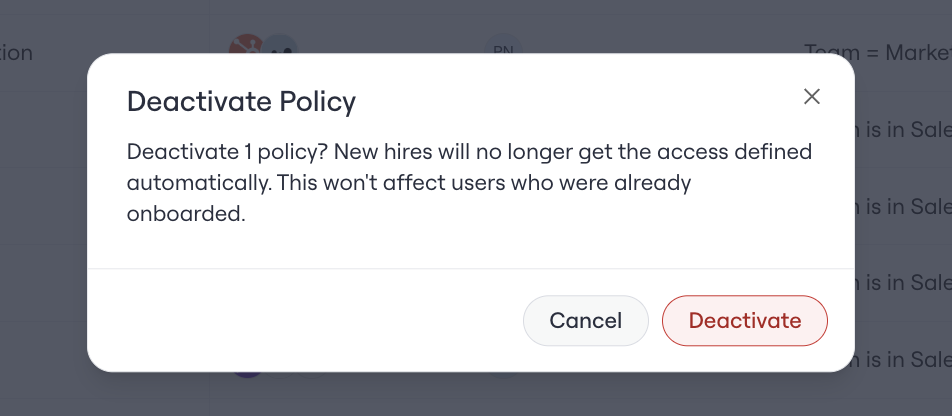Cancel the policy deactivation
Screen dimensions: 952x416
coord(585,321)
